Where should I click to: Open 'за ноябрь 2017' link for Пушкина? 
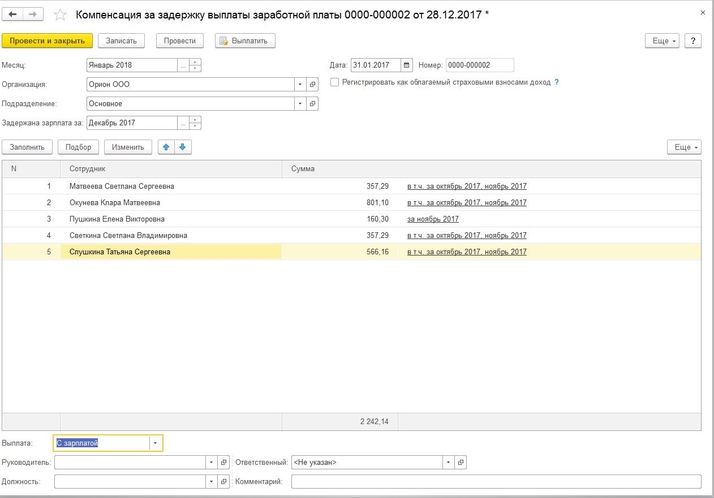433,219
